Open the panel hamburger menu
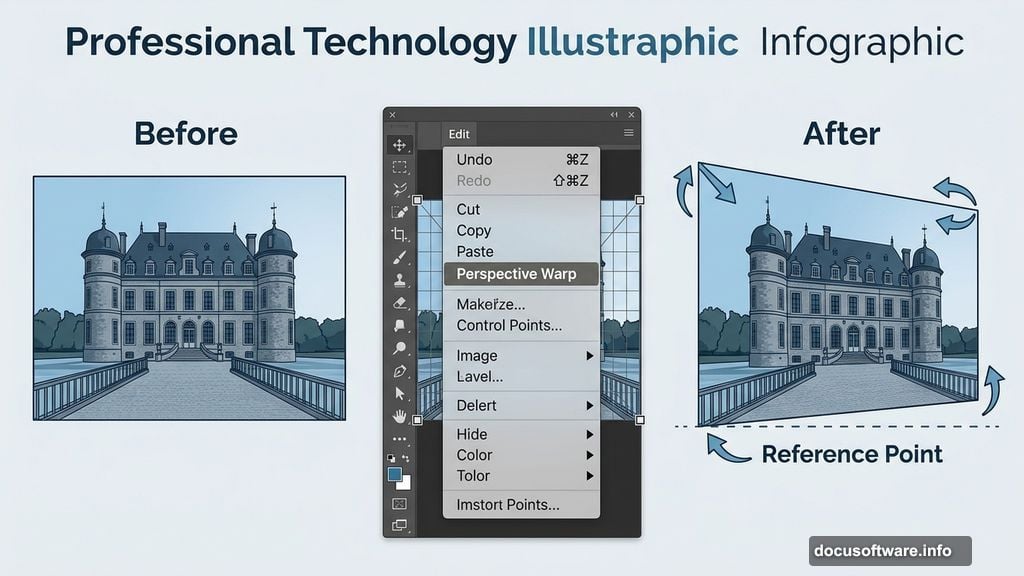 [629, 133]
